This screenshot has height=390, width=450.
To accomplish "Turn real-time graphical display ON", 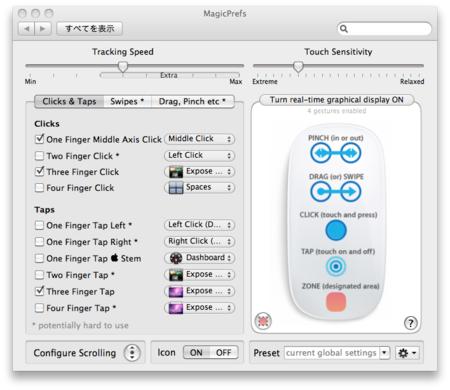I will tap(337, 100).
